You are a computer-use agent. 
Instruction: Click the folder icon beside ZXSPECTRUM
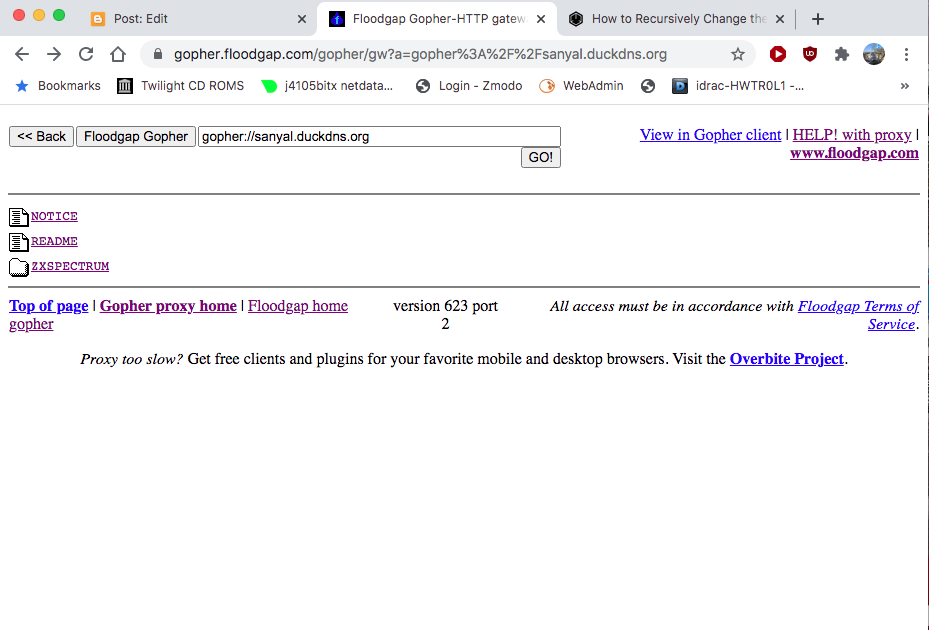(x=18, y=266)
